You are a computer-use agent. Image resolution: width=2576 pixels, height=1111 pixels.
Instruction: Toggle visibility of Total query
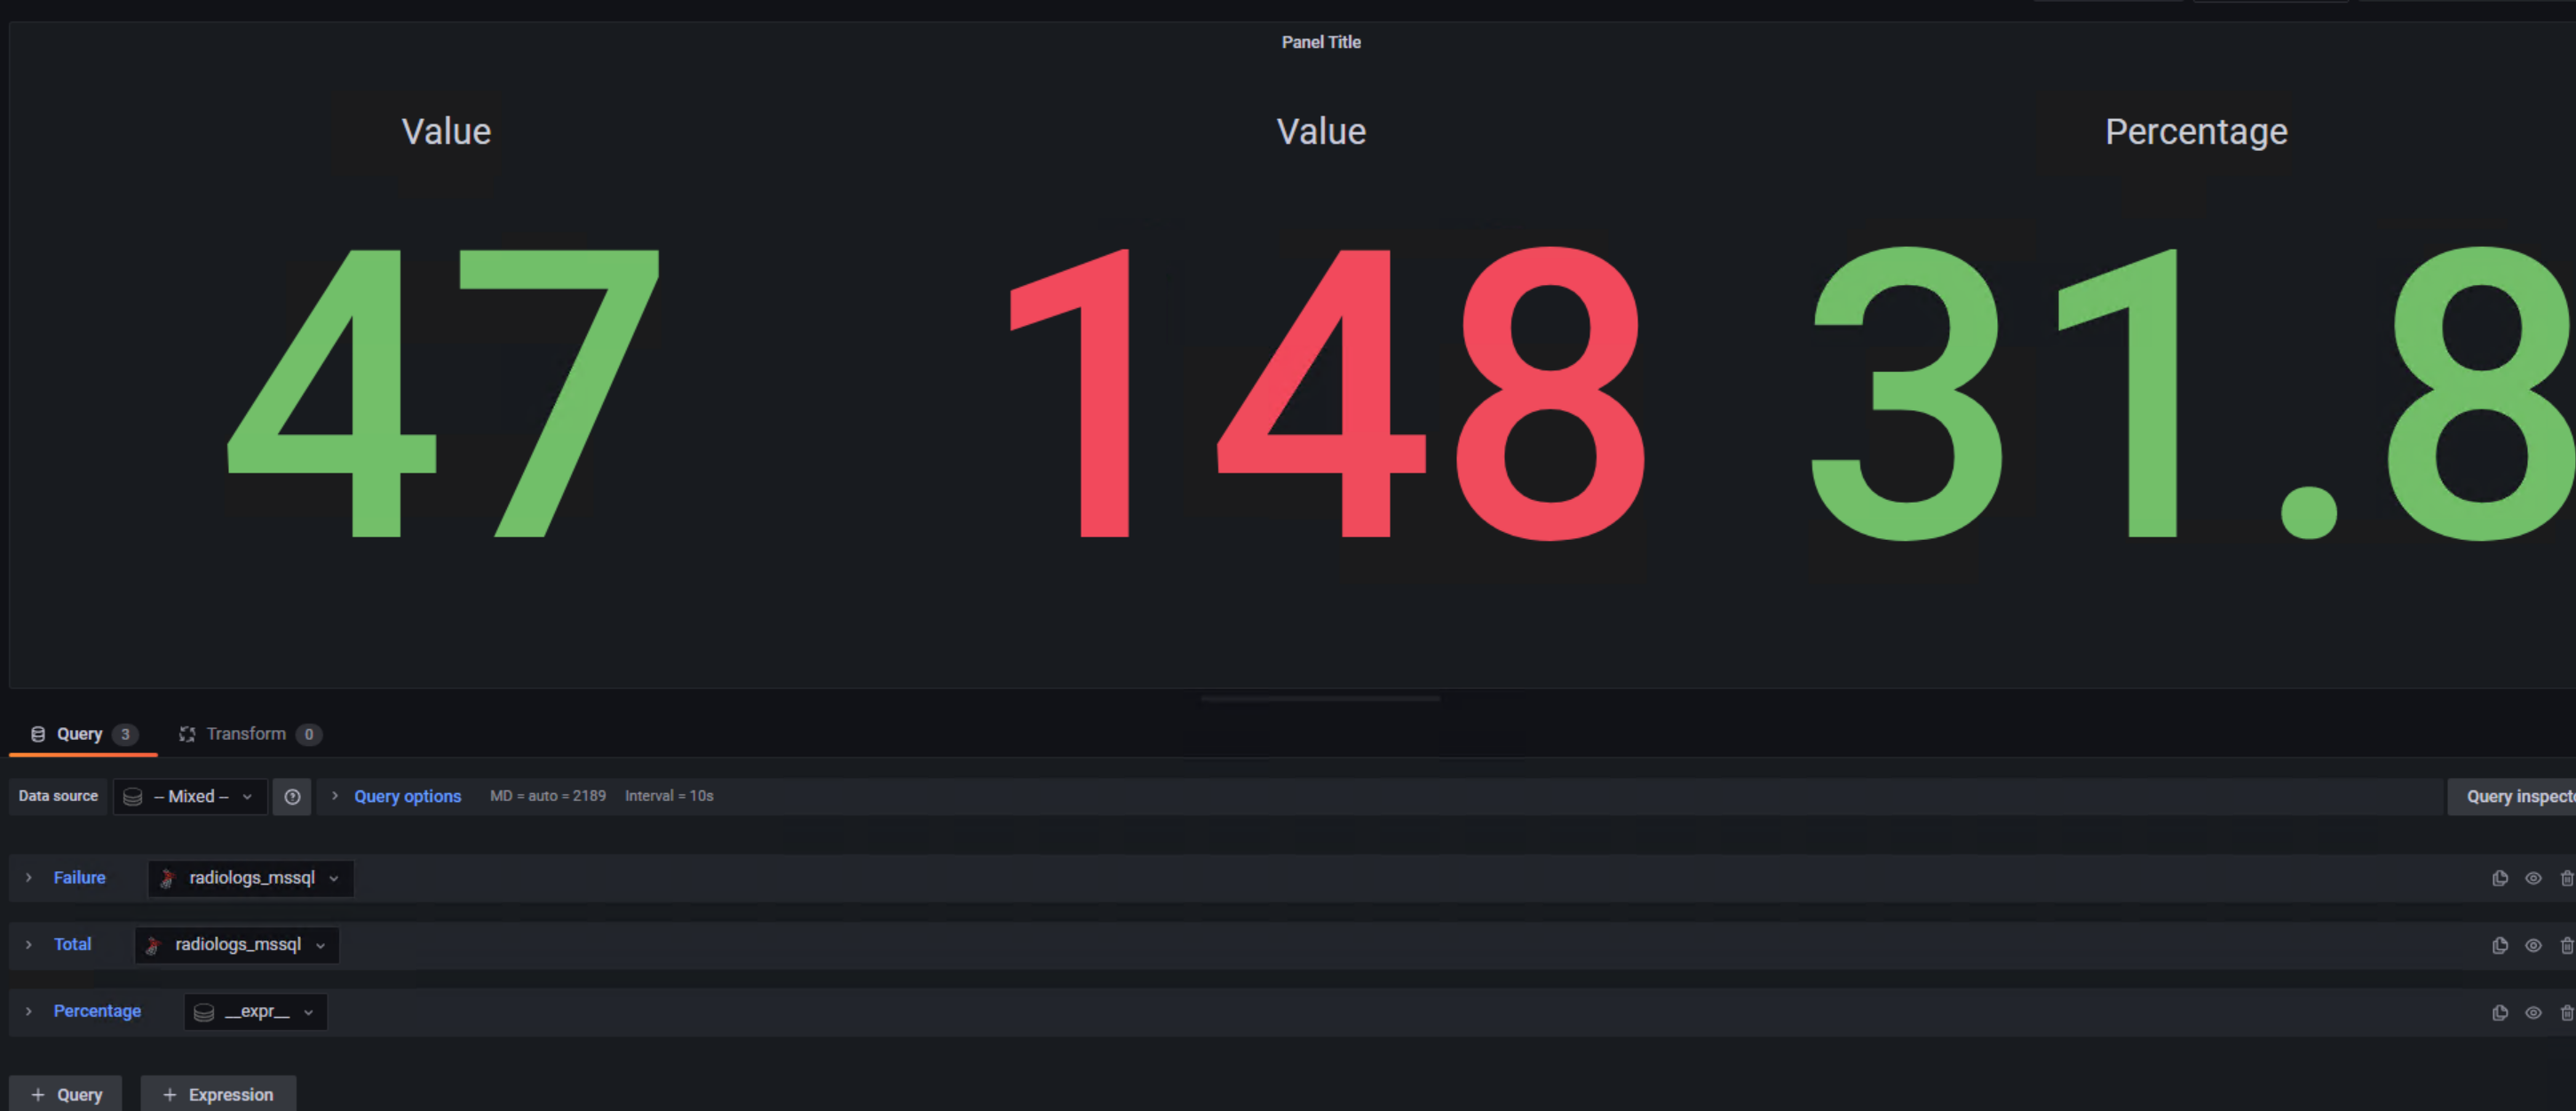click(2533, 945)
